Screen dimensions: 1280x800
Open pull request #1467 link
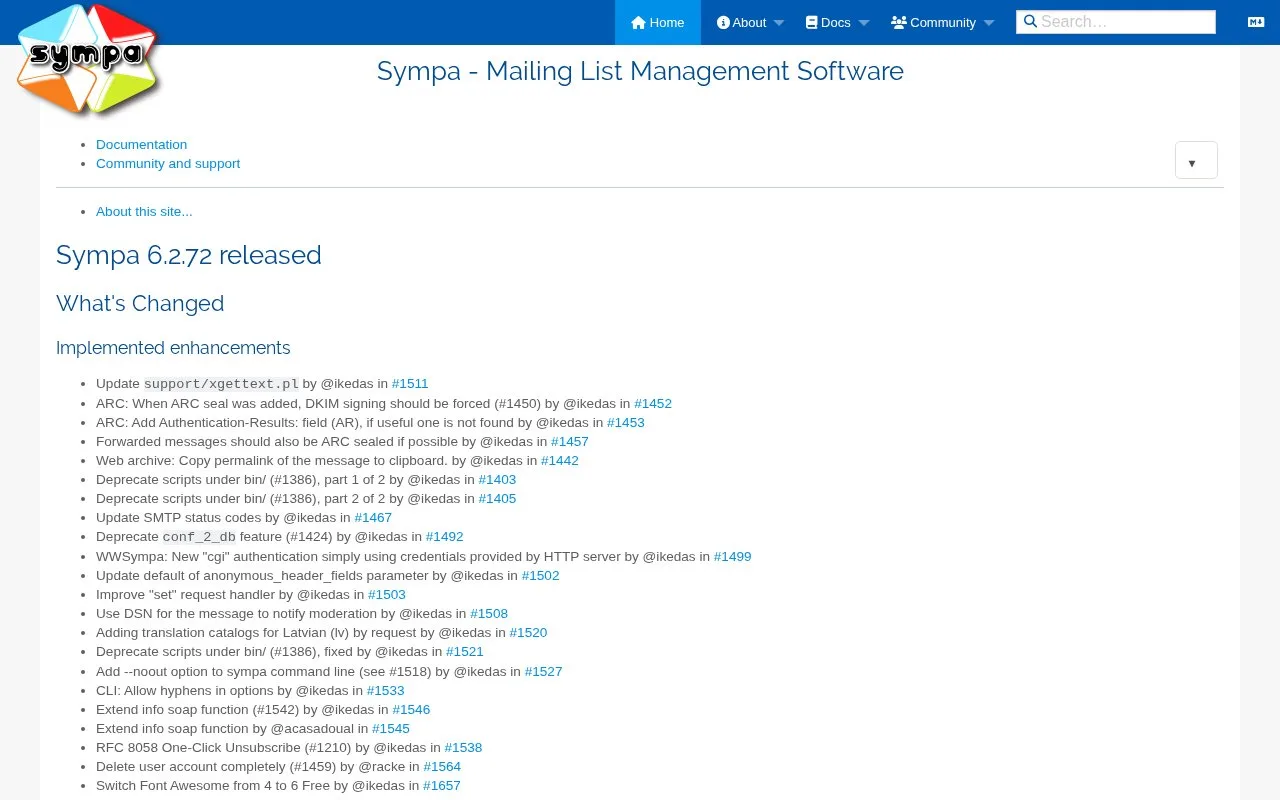[373, 518]
